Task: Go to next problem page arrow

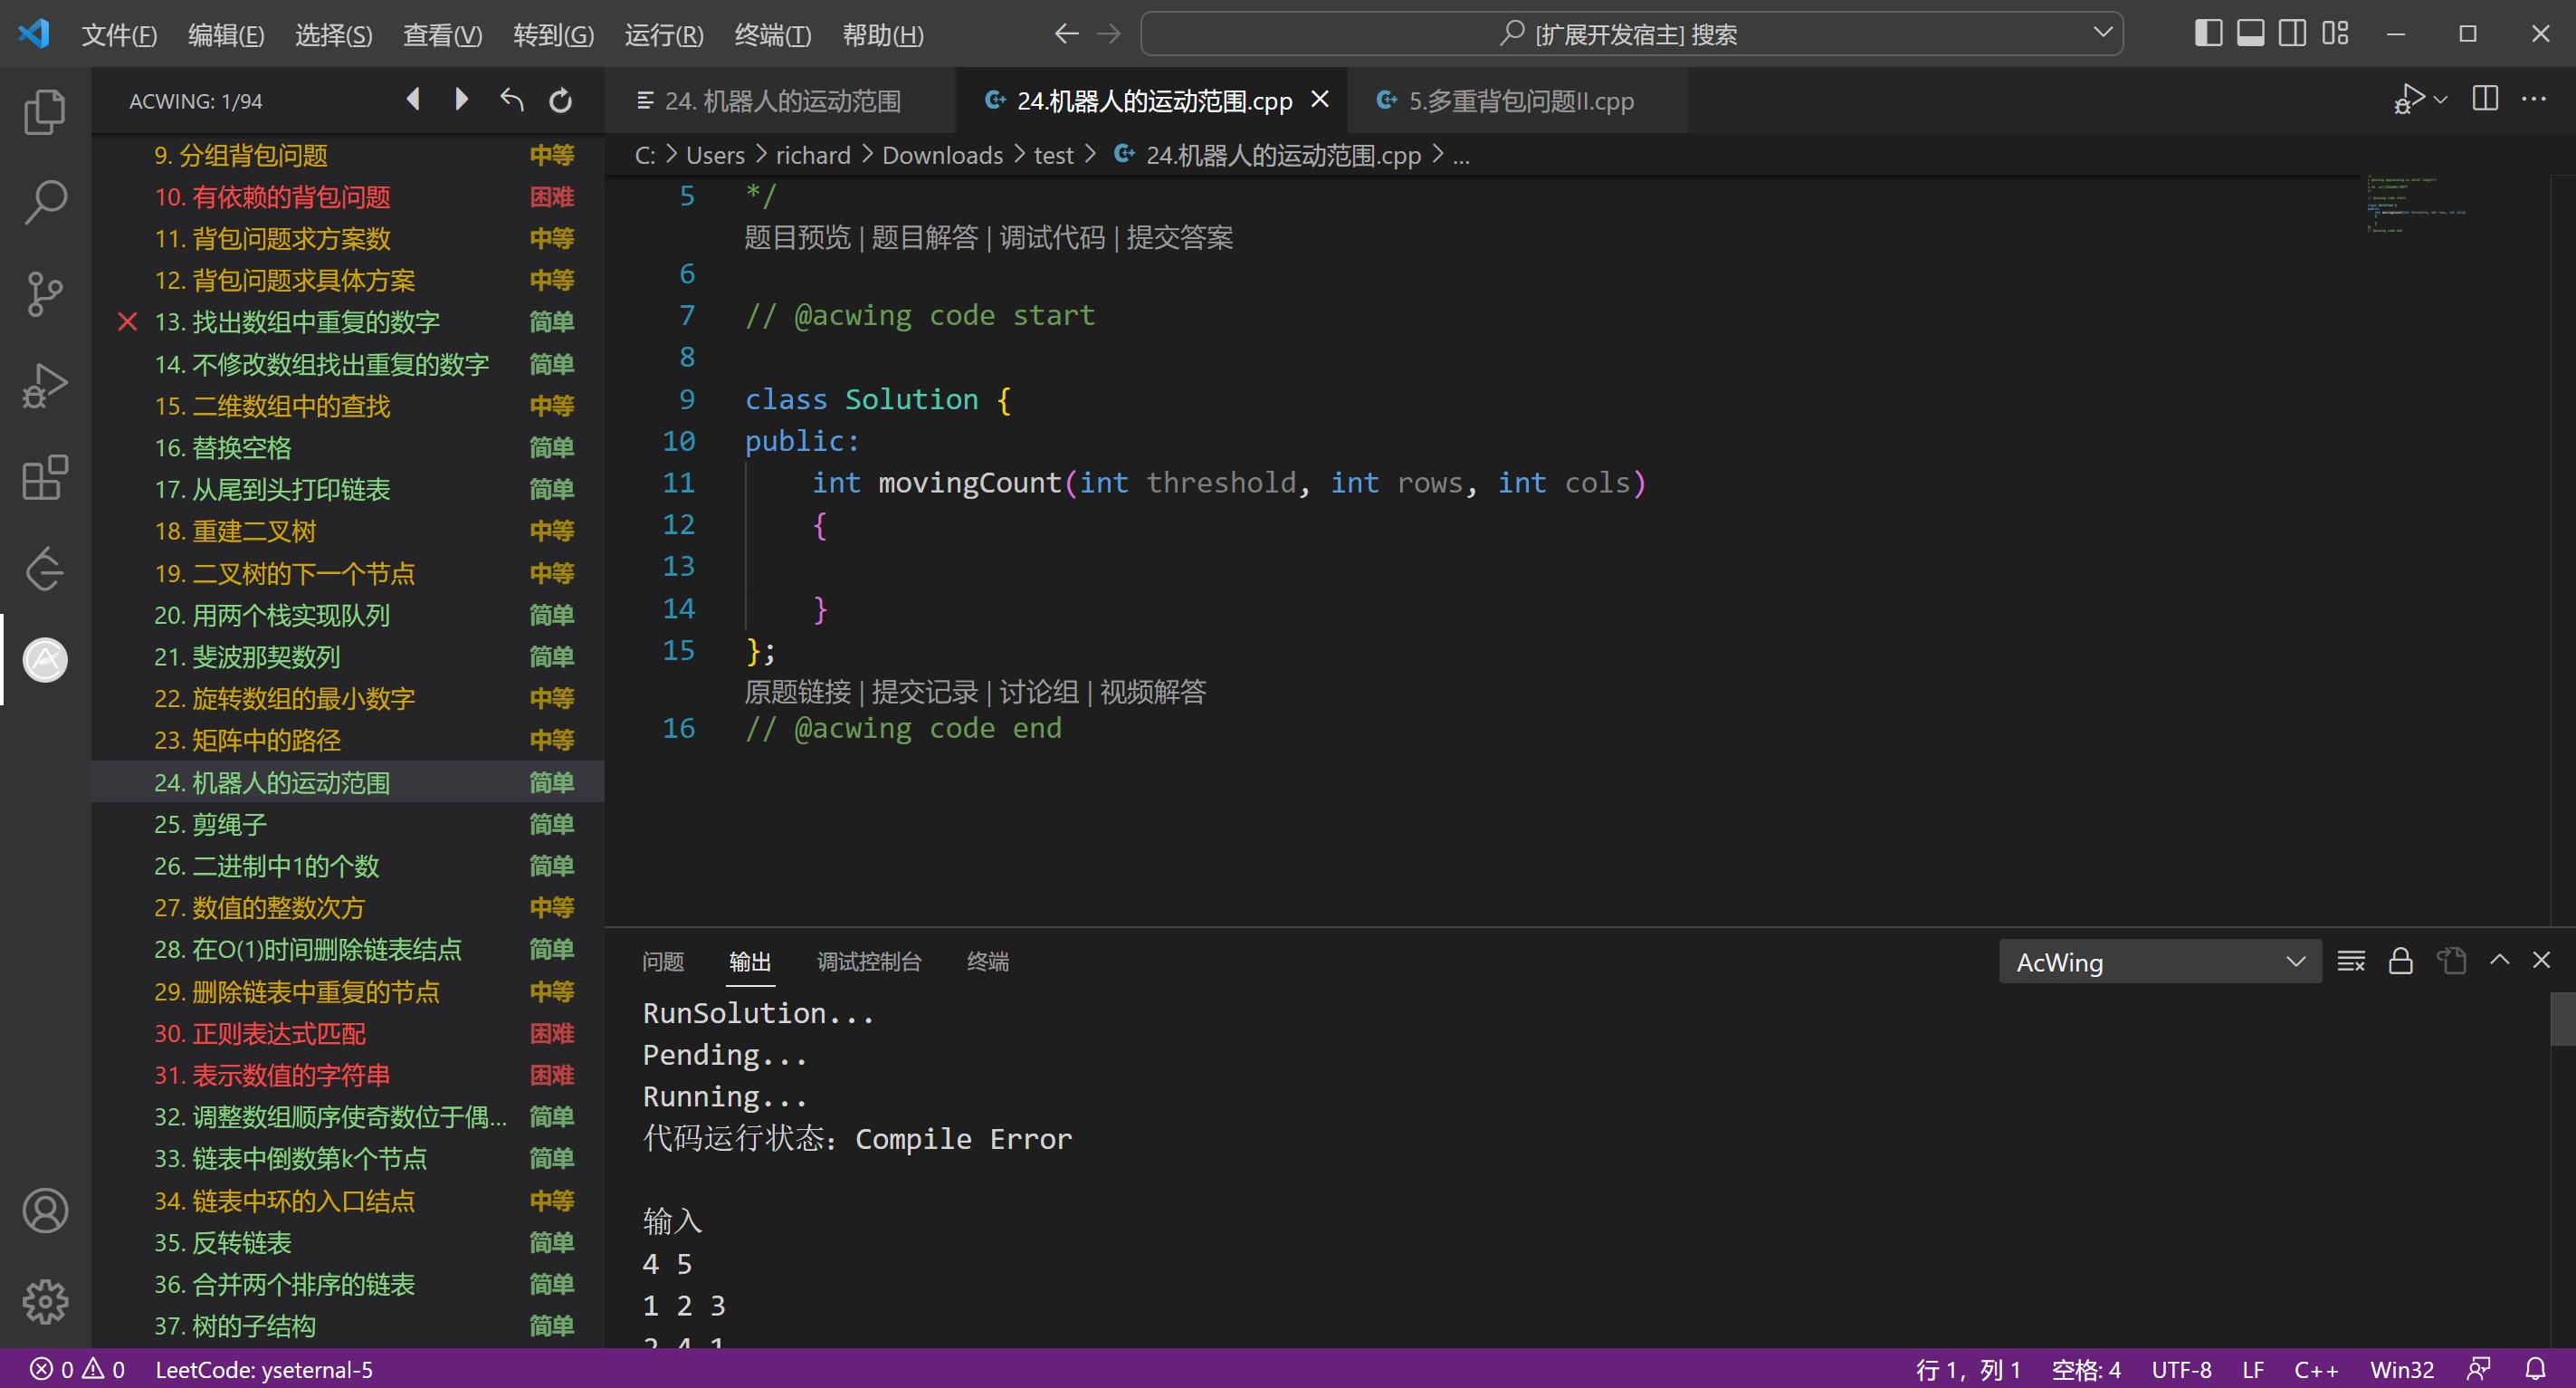Action: tap(461, 100)
